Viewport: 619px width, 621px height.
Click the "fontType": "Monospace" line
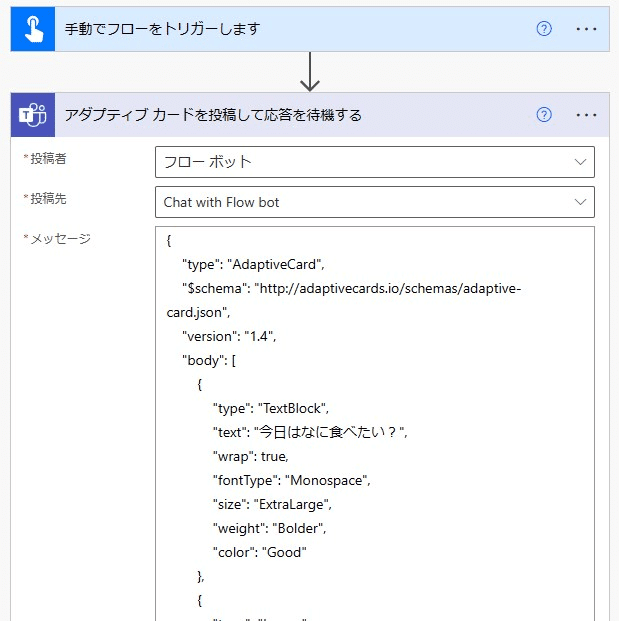pos(291,480)
